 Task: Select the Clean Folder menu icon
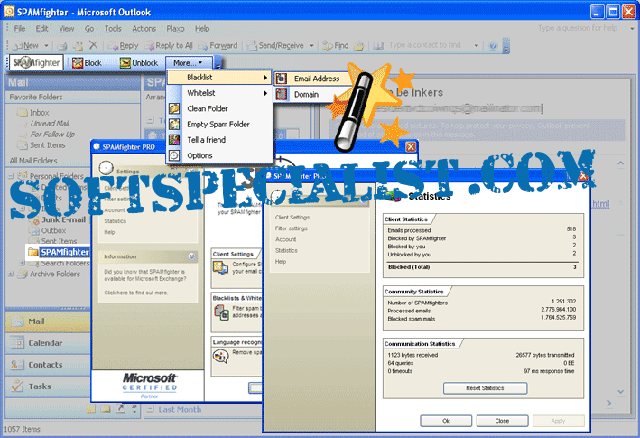[176, 108]
